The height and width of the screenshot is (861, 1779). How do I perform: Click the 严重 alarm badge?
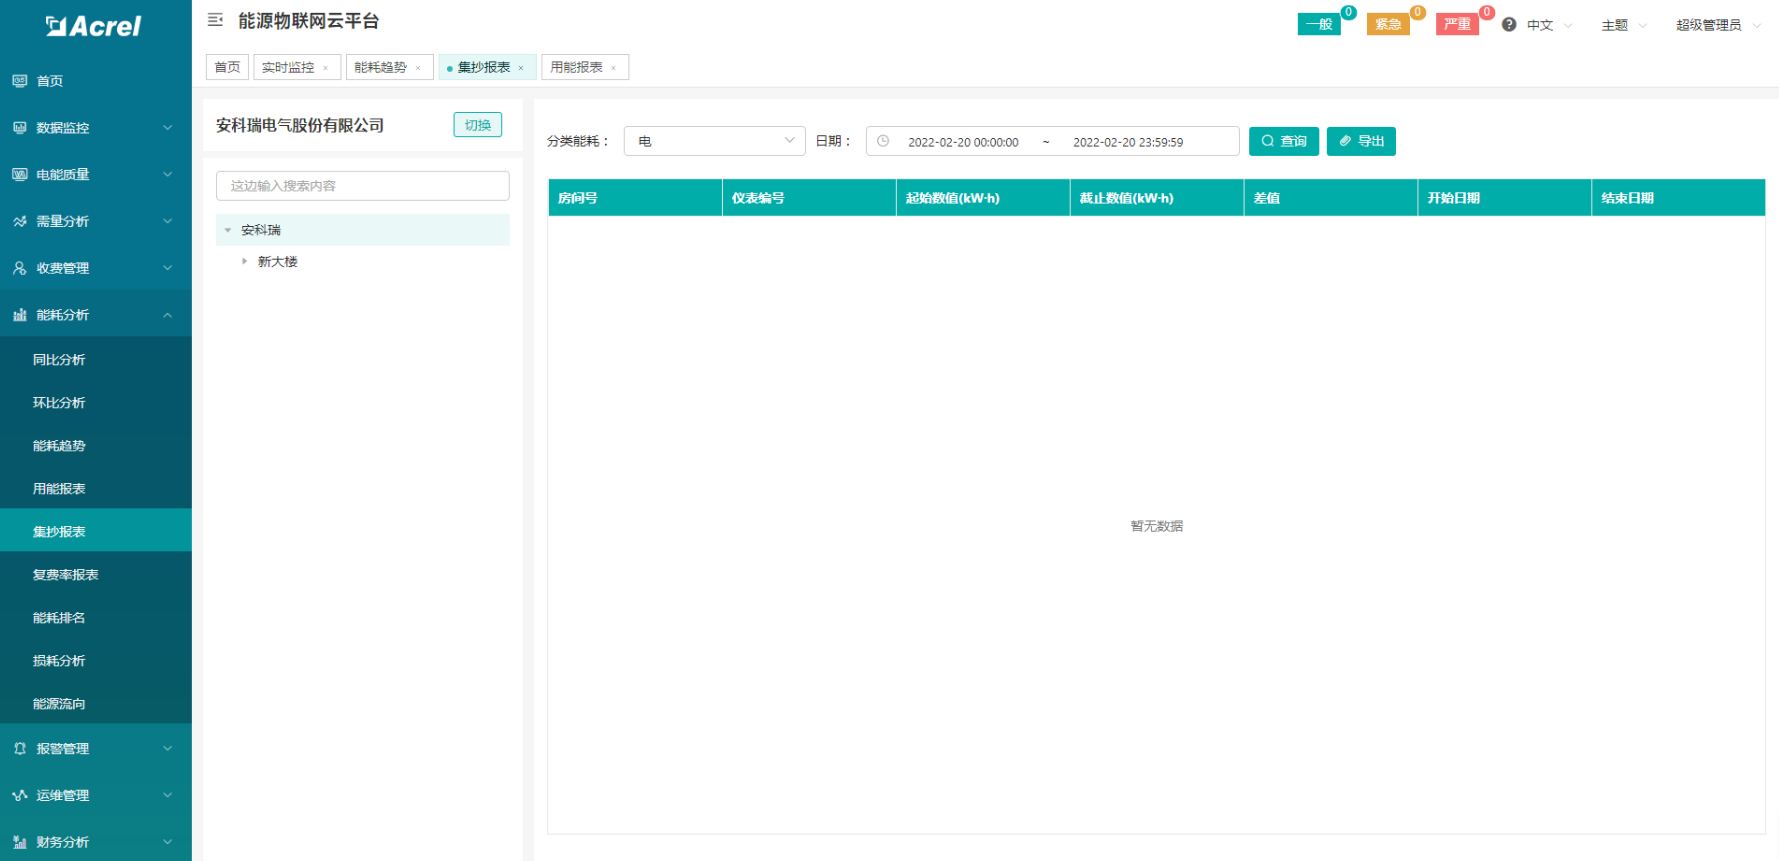tap(1457, 25)
